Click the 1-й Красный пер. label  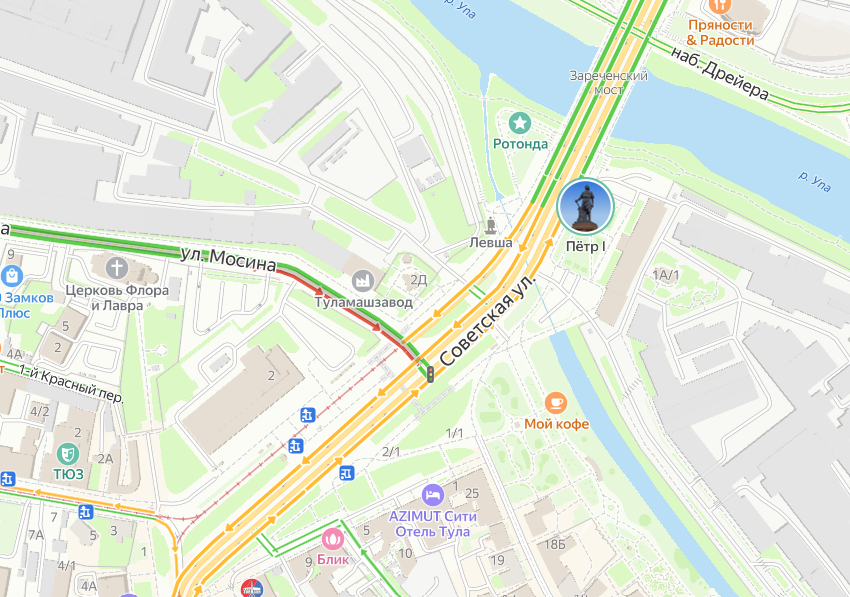pos(72,383)
